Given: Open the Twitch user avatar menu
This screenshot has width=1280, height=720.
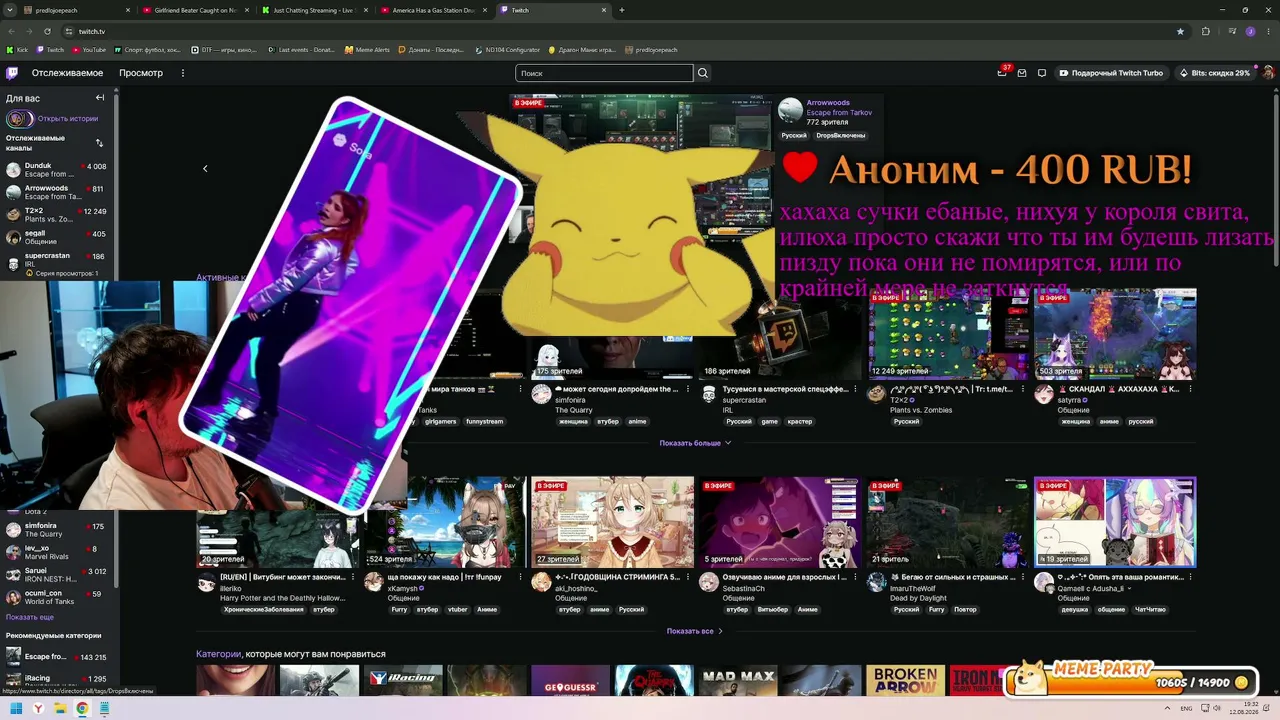Looking at the screenshot, I should 1268,73.
